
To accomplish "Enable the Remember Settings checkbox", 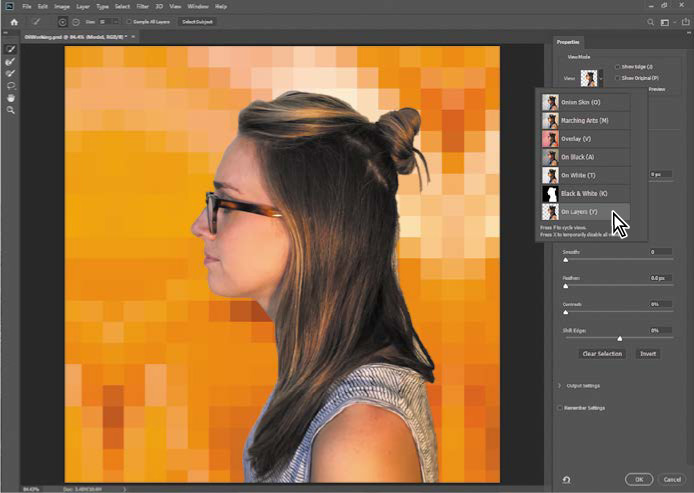I will (559, 407).
